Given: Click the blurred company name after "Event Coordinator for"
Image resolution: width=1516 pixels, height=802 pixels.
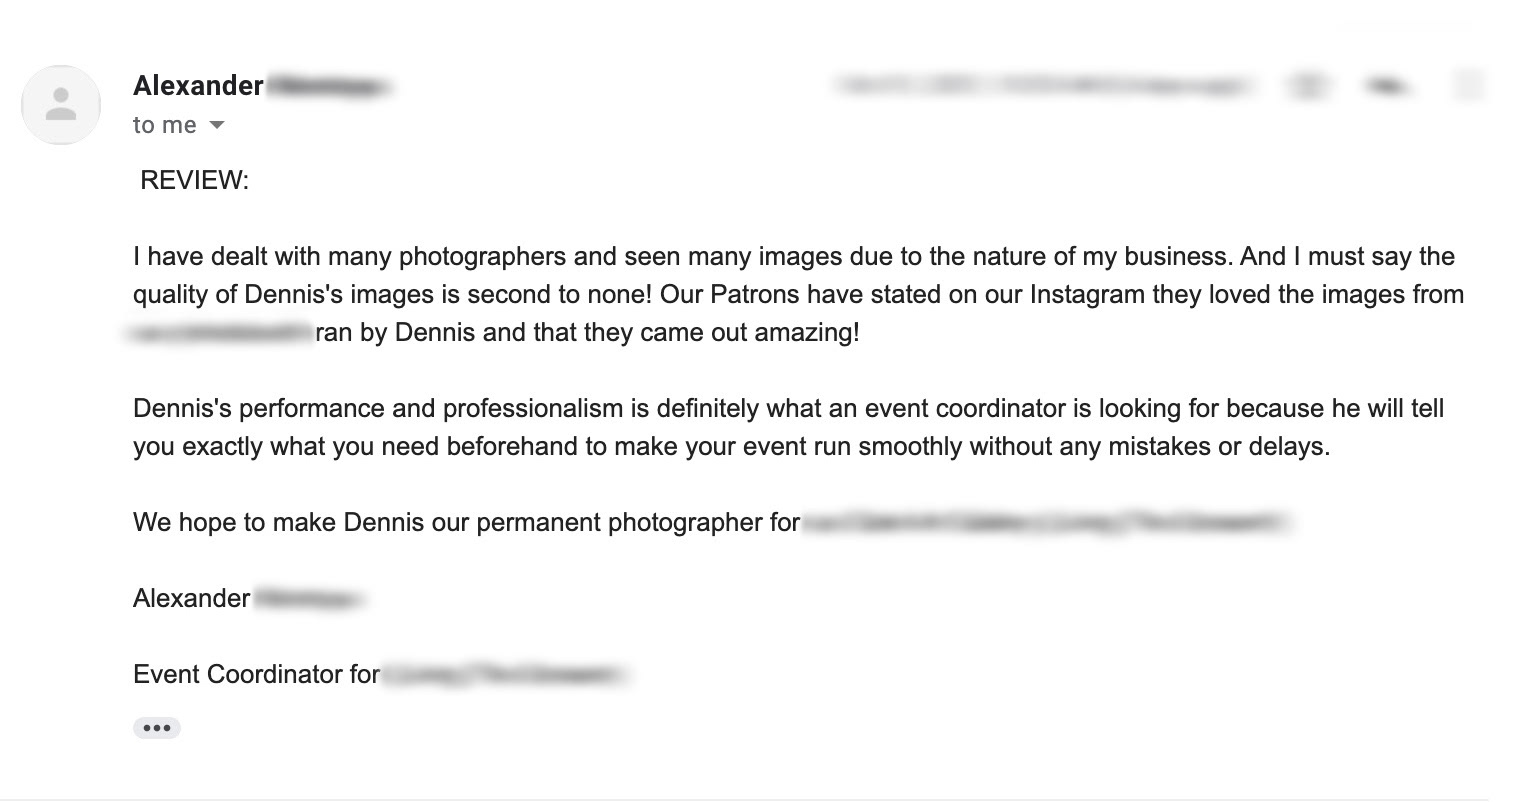Looking at the screenshot, I should click(506, 675).
